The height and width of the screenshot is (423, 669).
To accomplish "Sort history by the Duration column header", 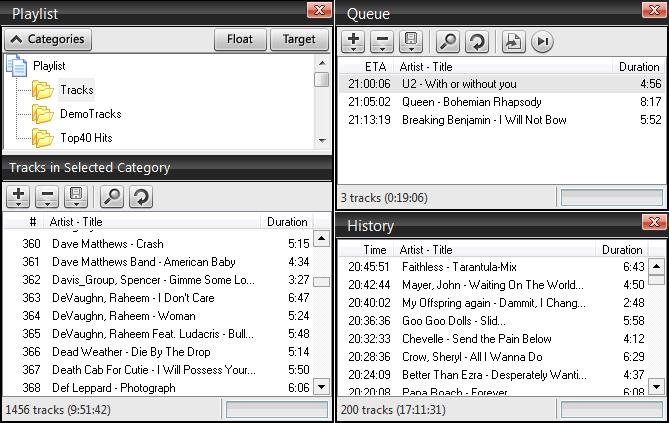I will (x=622, y=250).
